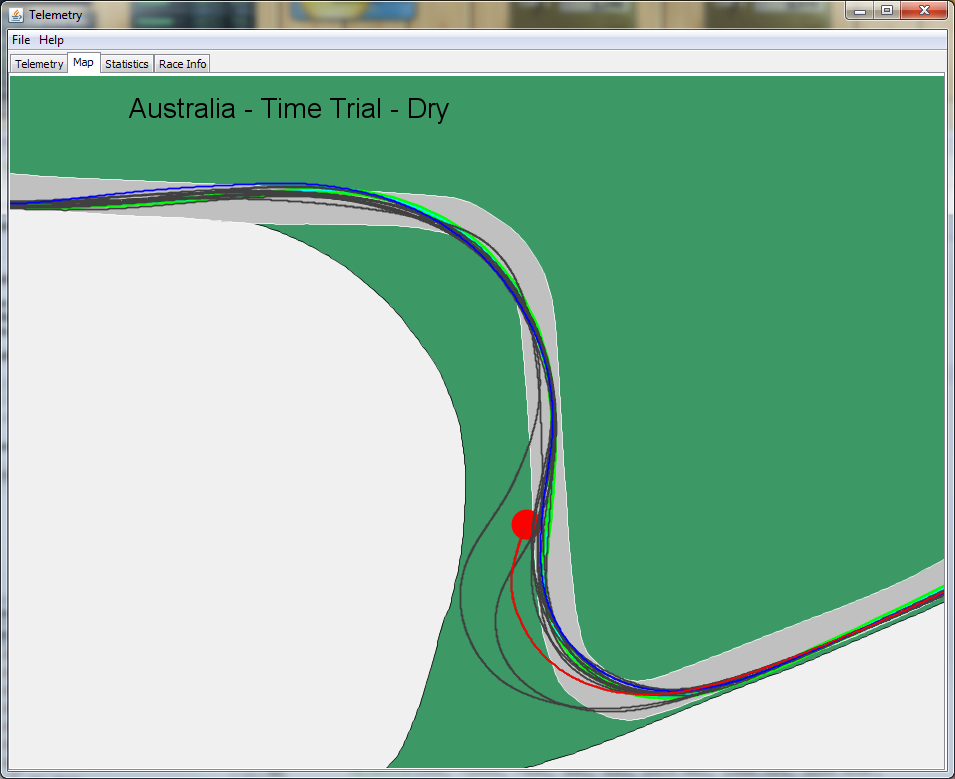Viewport: 955px width, 779px height.
Task: Click the red car position marker
Action: tap(524, 524)
